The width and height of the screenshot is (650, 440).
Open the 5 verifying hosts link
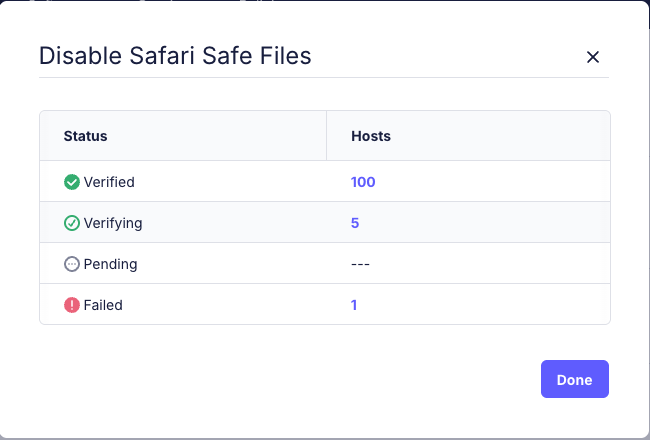355,223
